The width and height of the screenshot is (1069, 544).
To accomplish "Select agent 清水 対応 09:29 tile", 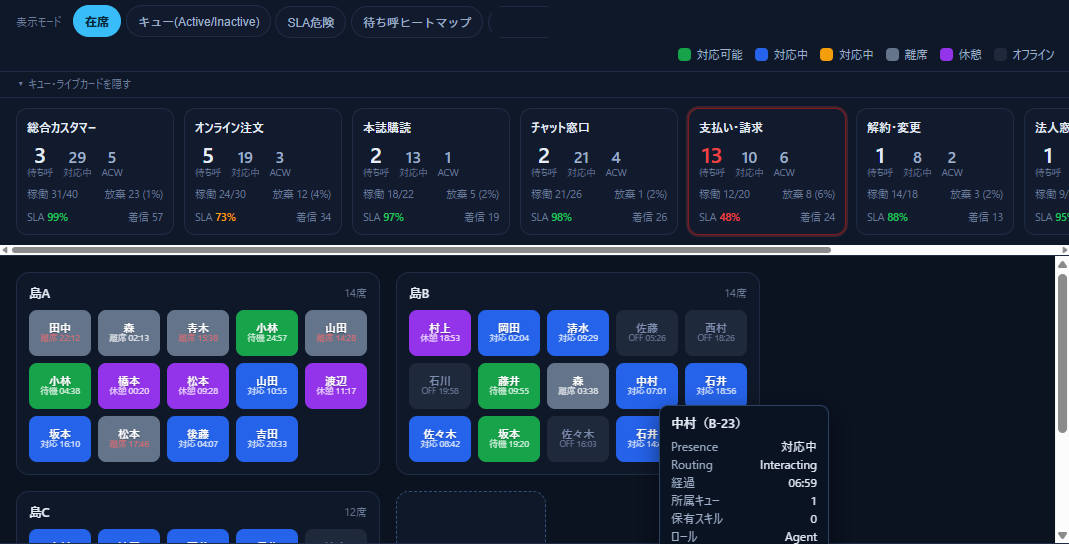I will pos(578,333).
